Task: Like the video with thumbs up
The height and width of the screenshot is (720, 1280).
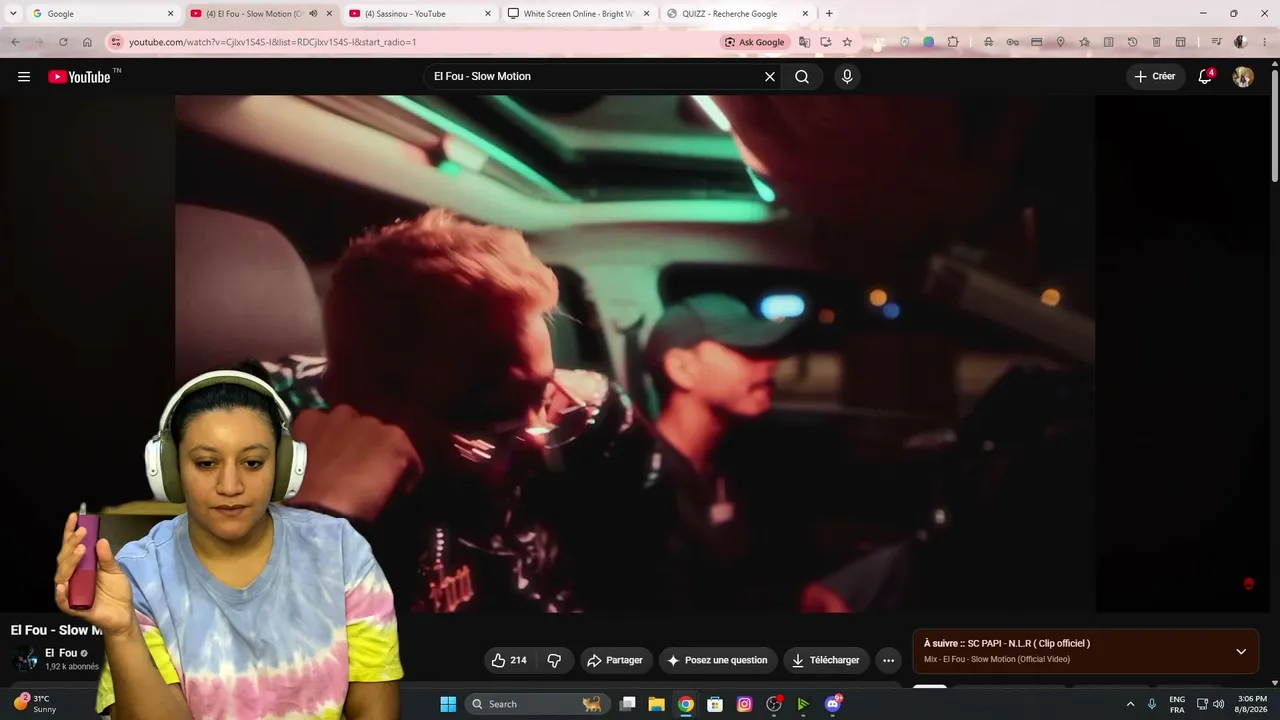Action: 509,660
